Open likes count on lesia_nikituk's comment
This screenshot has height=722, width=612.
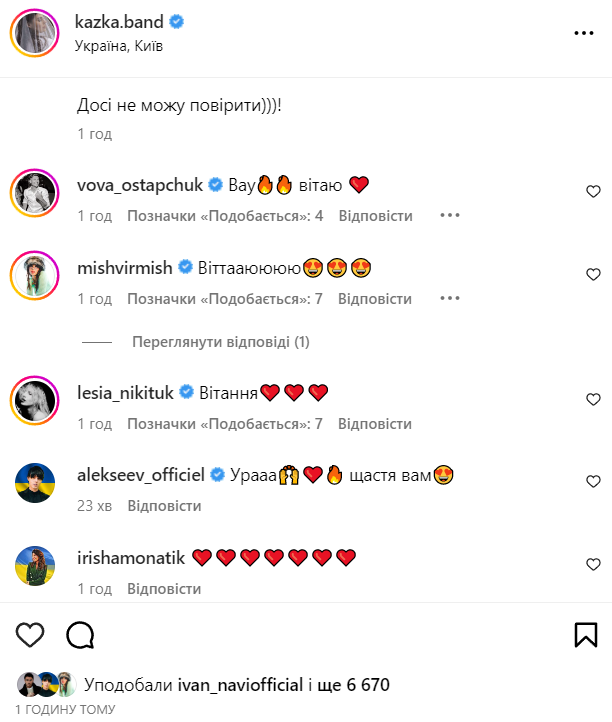pos(225,424)
